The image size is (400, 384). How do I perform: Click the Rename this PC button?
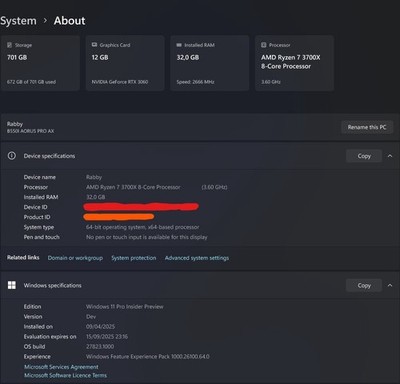point(367,127)
